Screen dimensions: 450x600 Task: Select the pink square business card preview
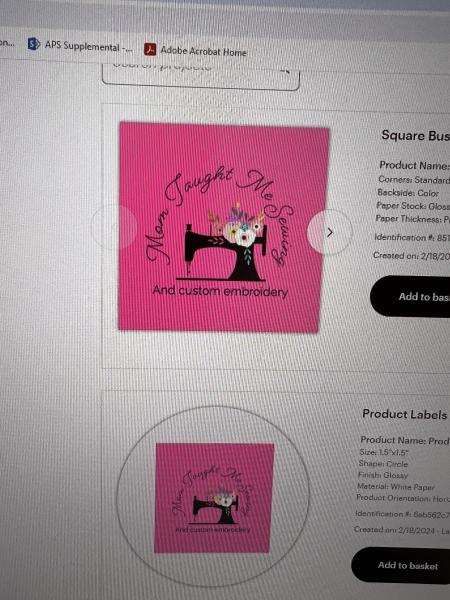(224, 227)
